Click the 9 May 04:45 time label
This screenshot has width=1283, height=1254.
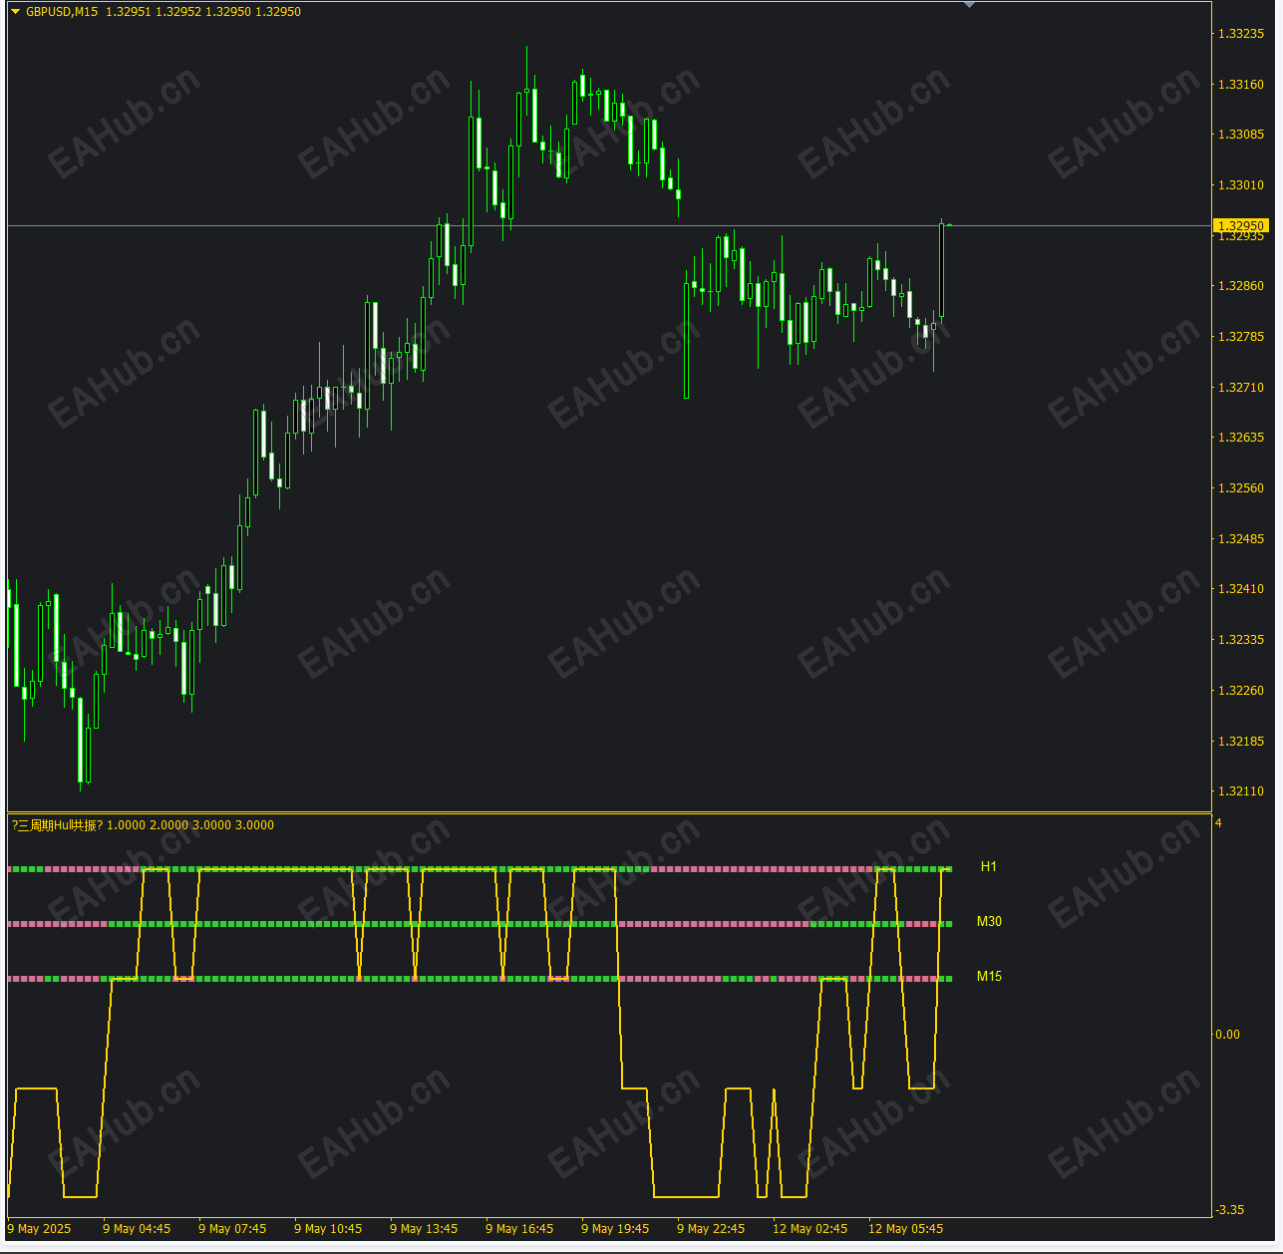[137, 1229]
